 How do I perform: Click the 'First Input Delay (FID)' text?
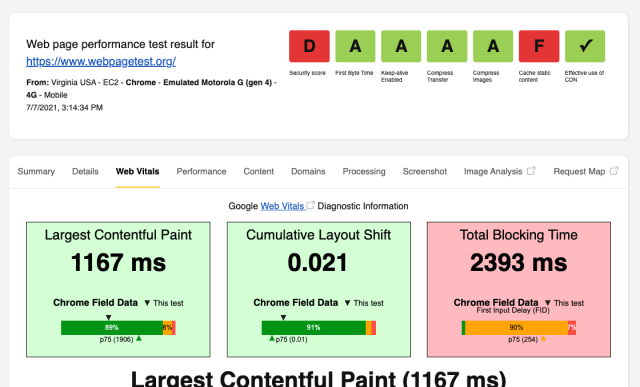[513, 310]
